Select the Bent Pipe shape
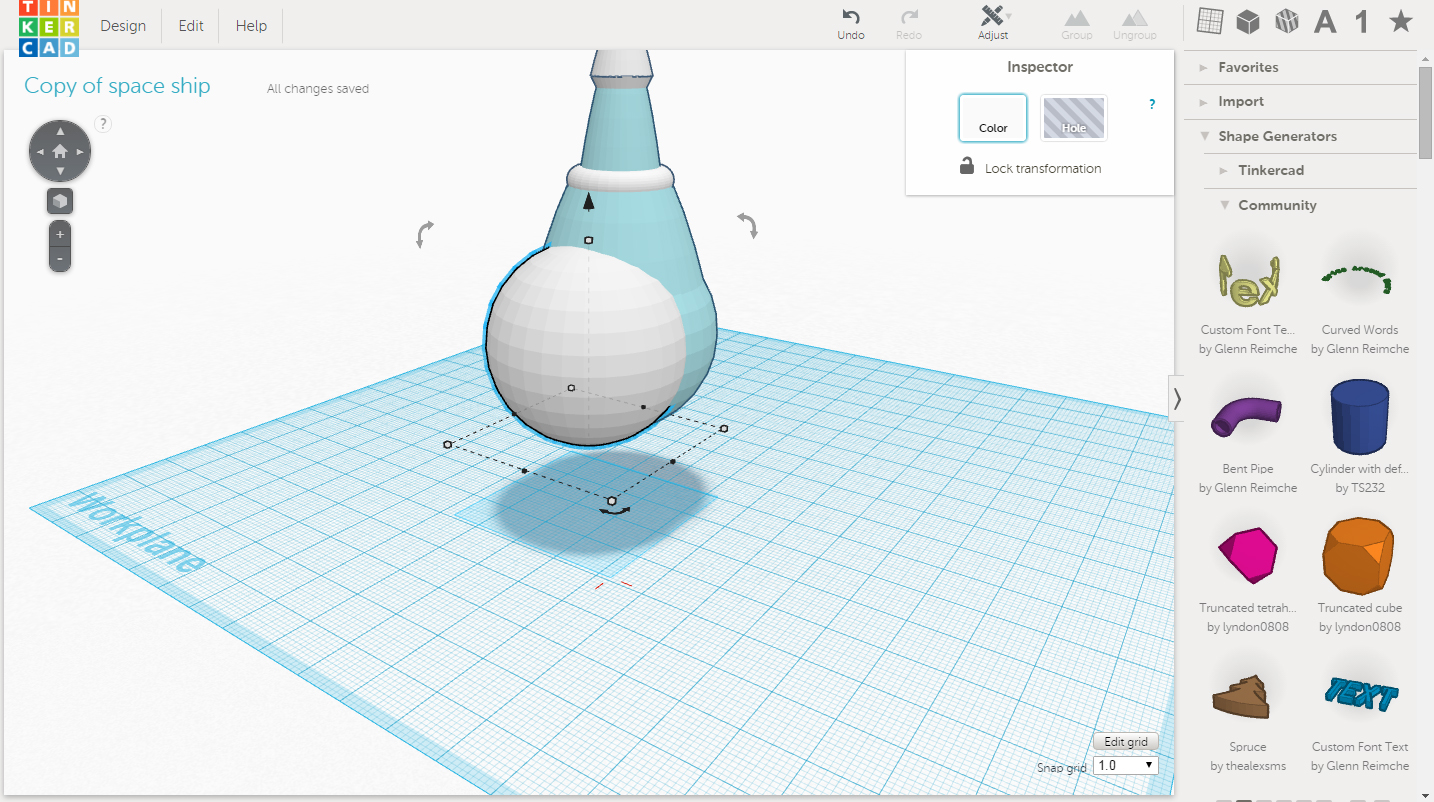1434x802 pixels. pos(1247,415)
